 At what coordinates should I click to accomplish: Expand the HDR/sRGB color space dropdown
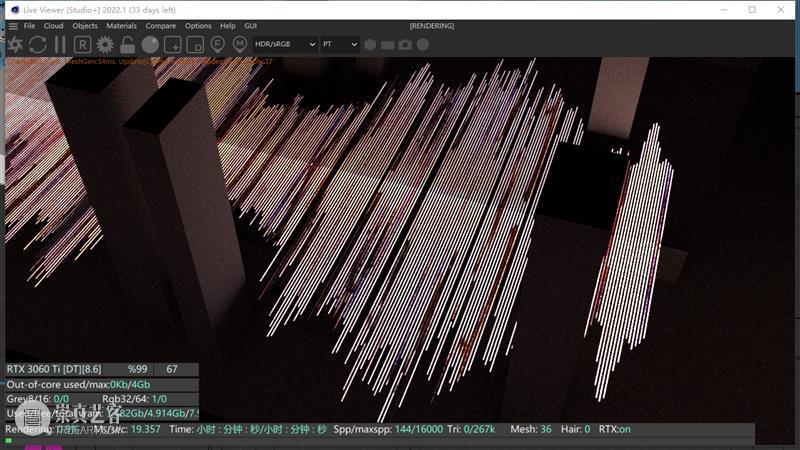285,45
